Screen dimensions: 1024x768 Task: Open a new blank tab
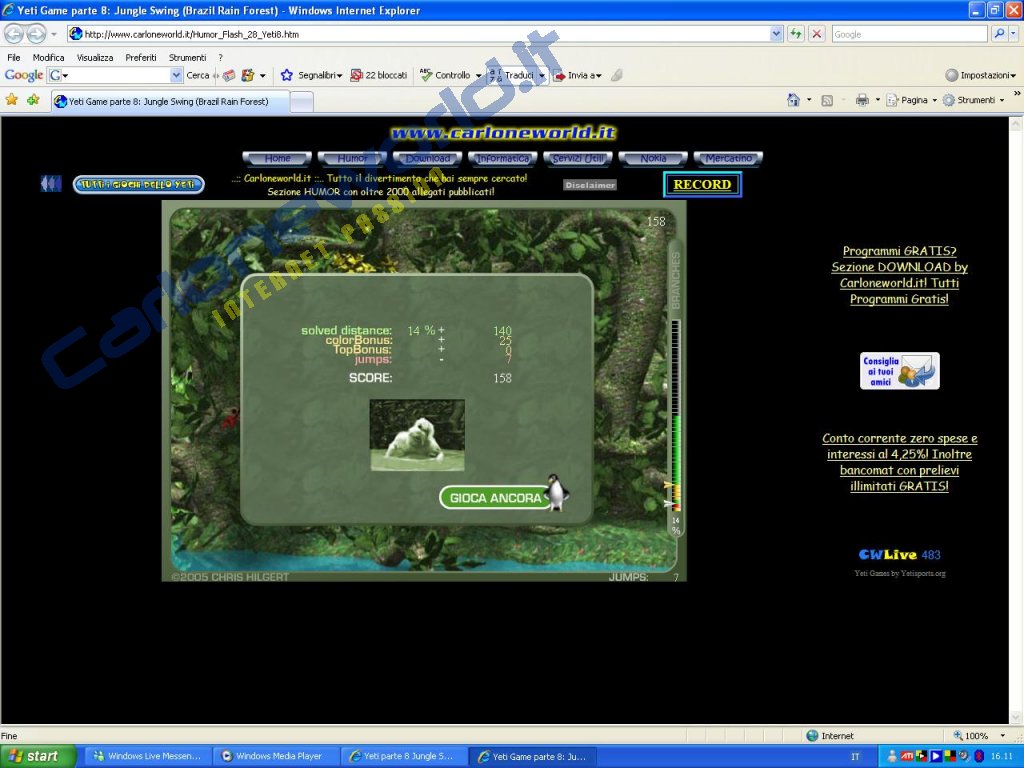tap(301, 102)
